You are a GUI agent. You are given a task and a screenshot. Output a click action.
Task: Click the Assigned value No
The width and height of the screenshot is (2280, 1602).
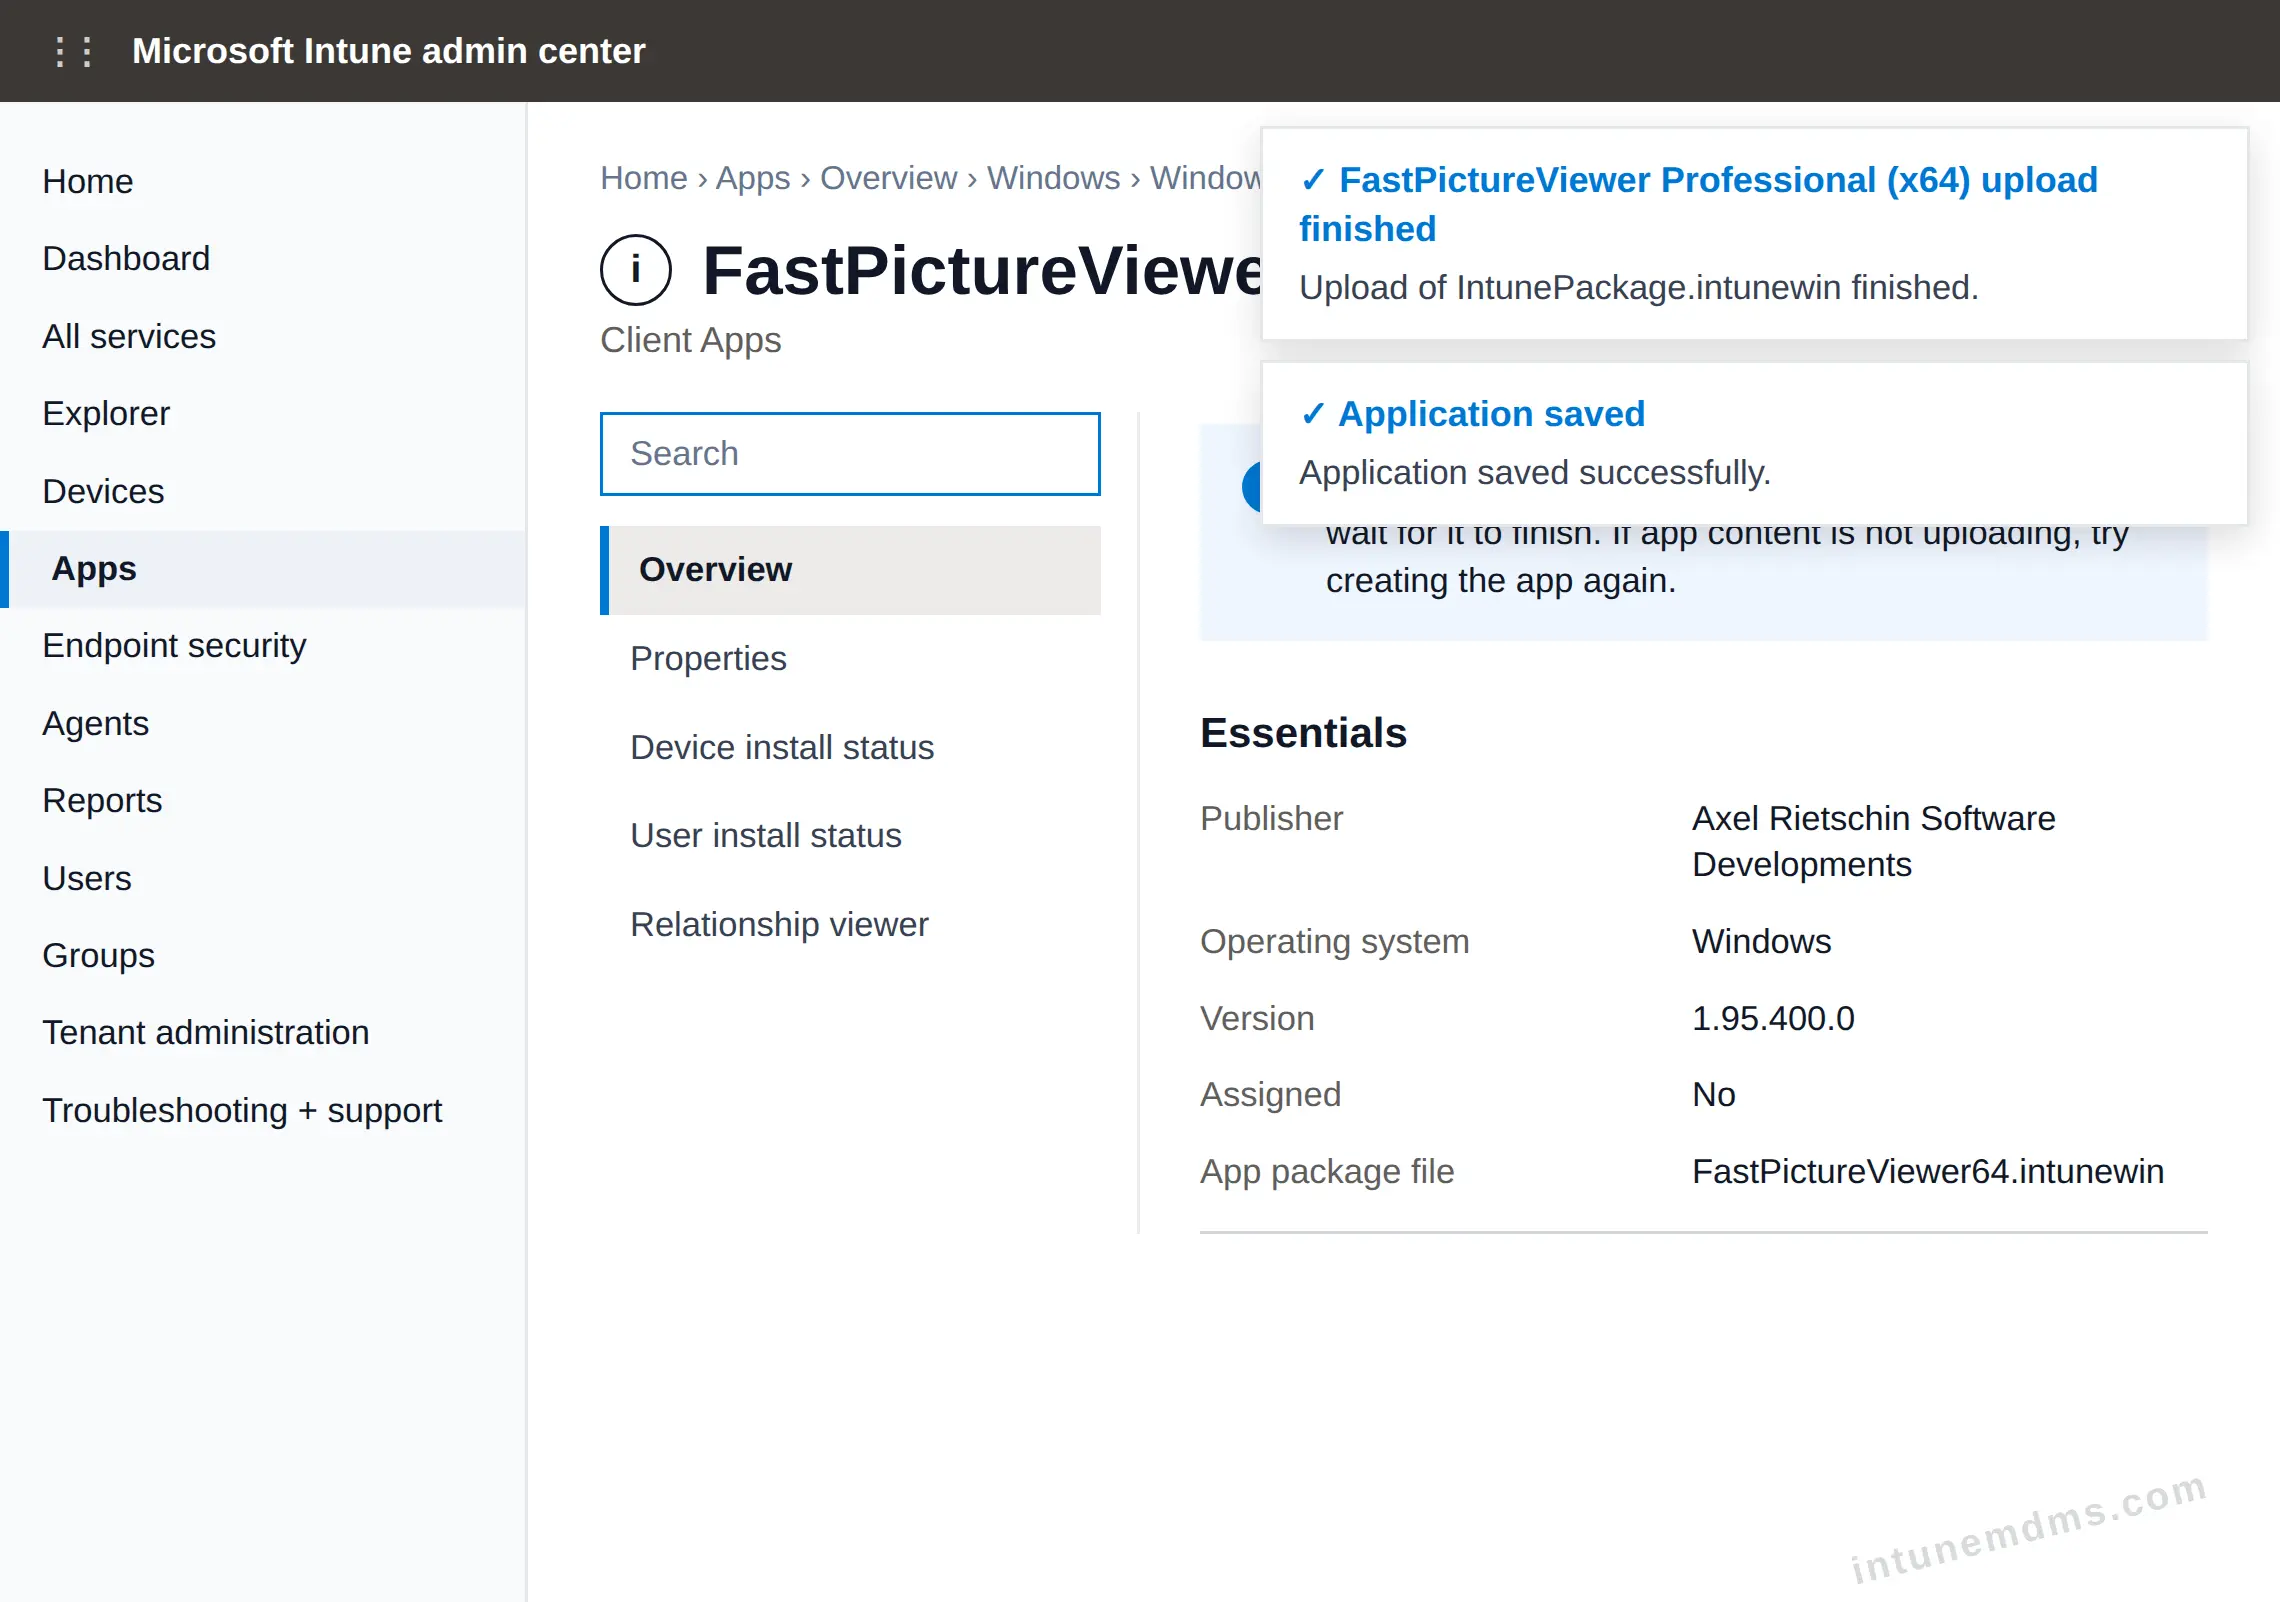click(1713, 1094)
